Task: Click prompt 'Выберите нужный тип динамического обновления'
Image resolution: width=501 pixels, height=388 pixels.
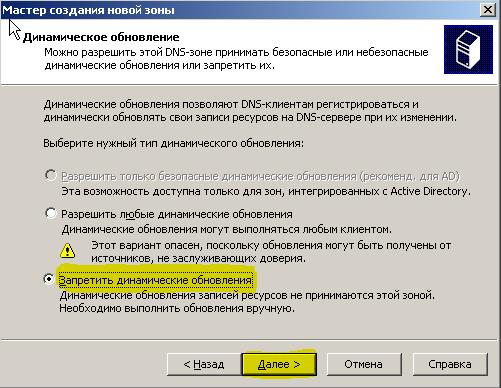Action: [x=173, y=143]
